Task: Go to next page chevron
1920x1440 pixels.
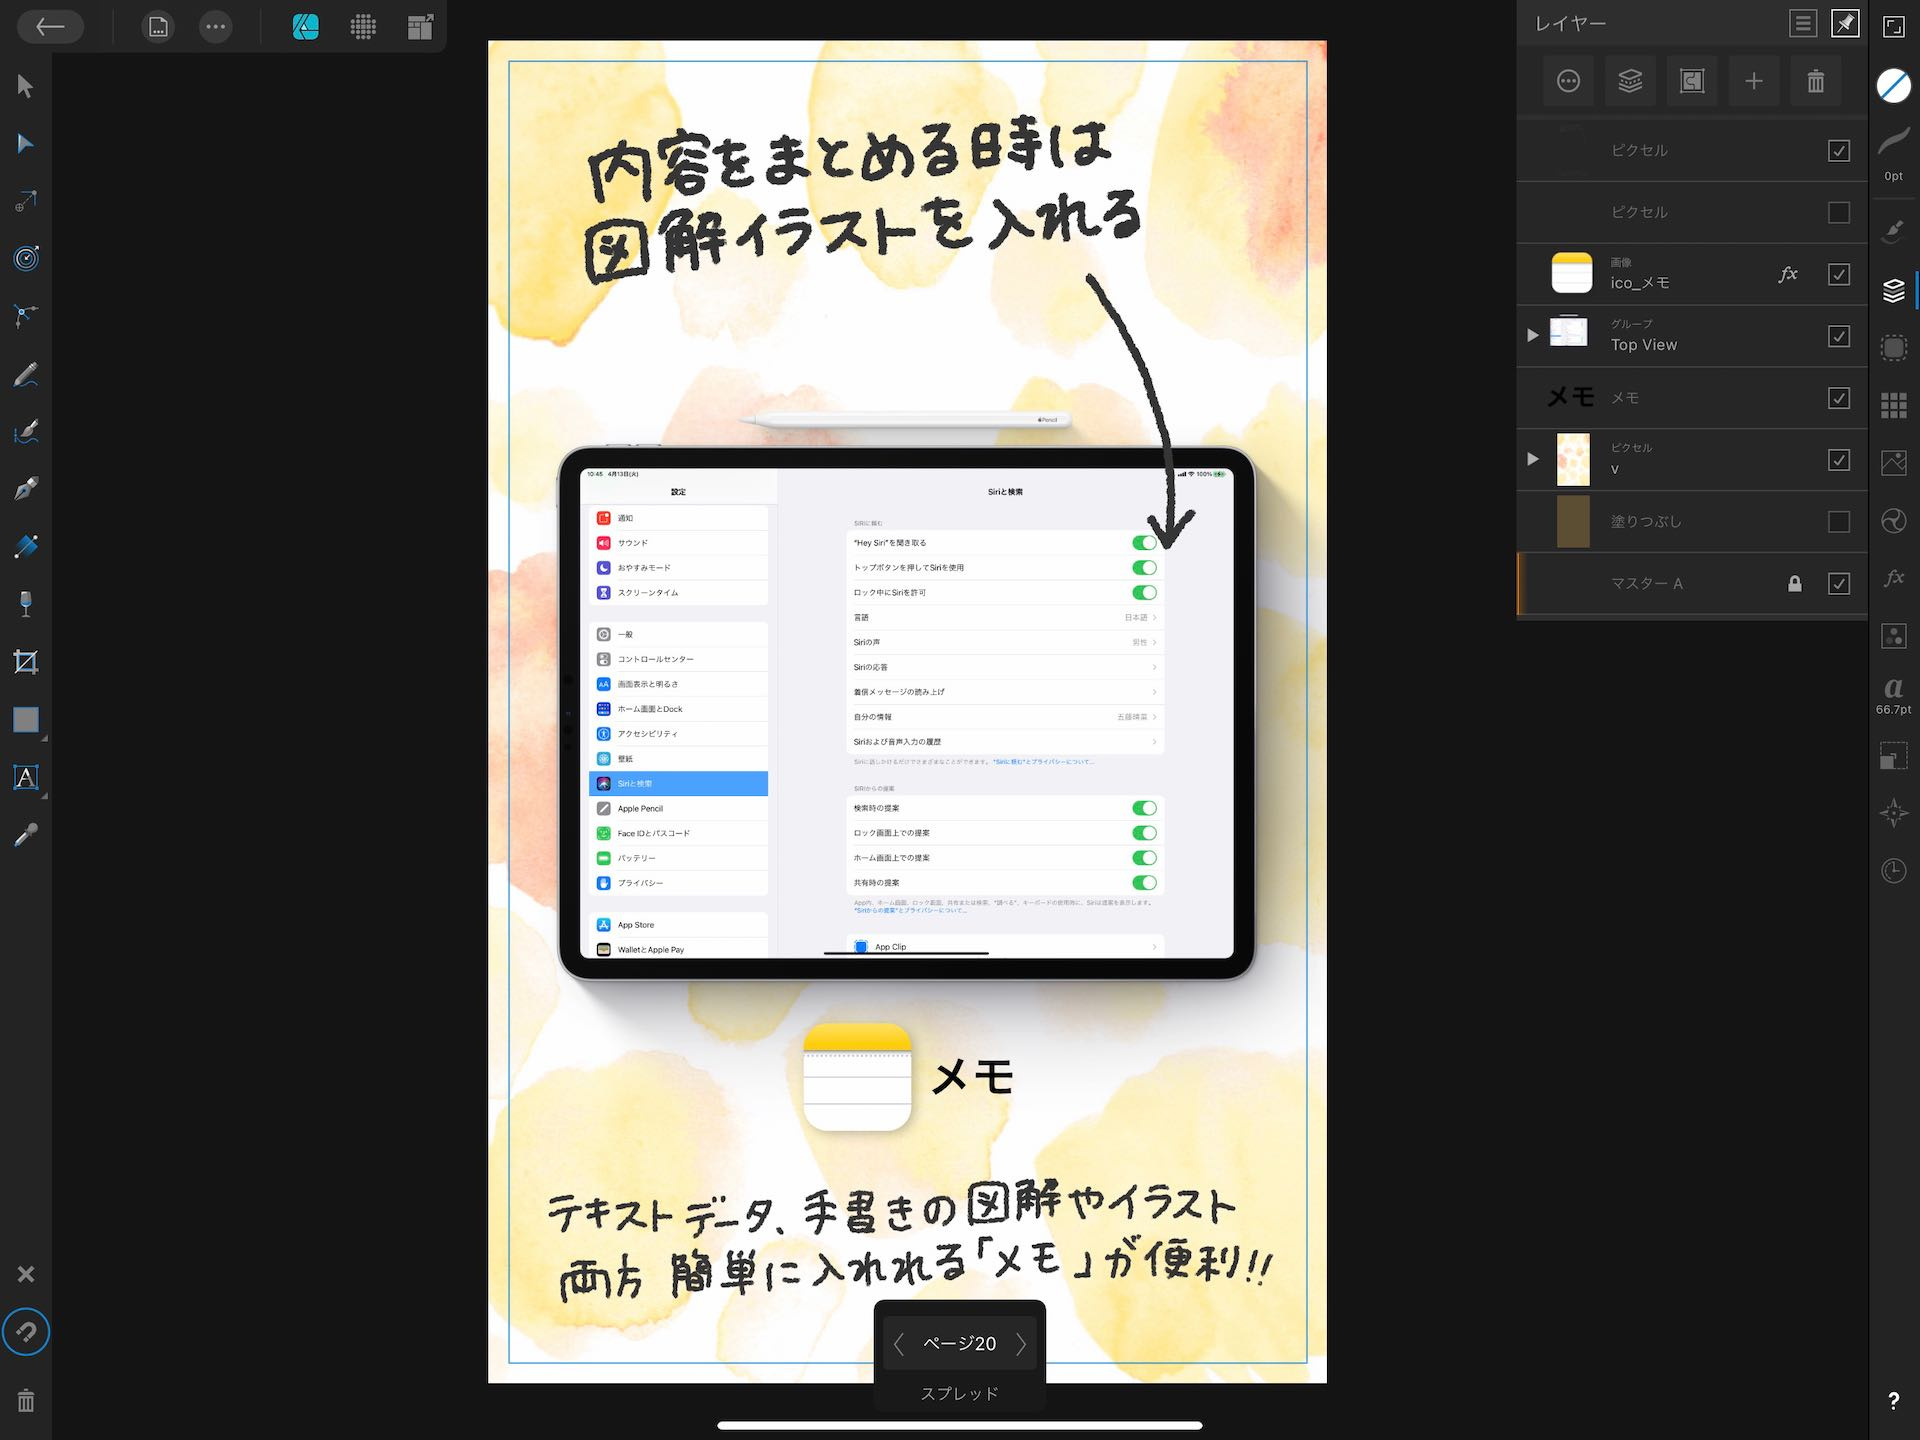Action: [x=1021, y=1344]
